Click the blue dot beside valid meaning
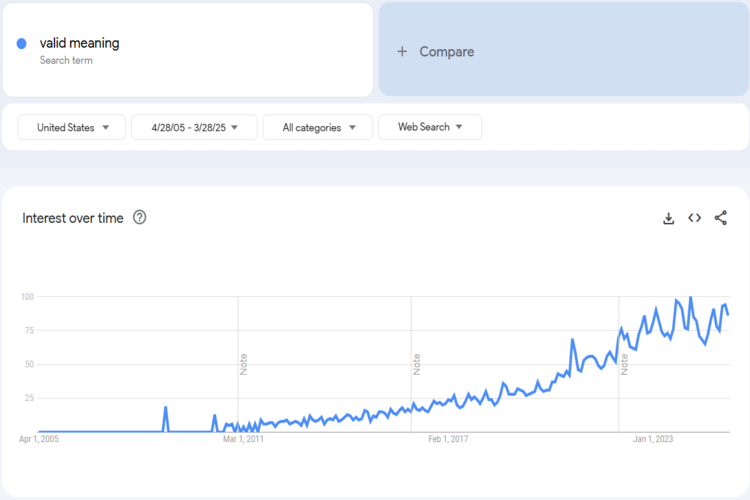 22,44
